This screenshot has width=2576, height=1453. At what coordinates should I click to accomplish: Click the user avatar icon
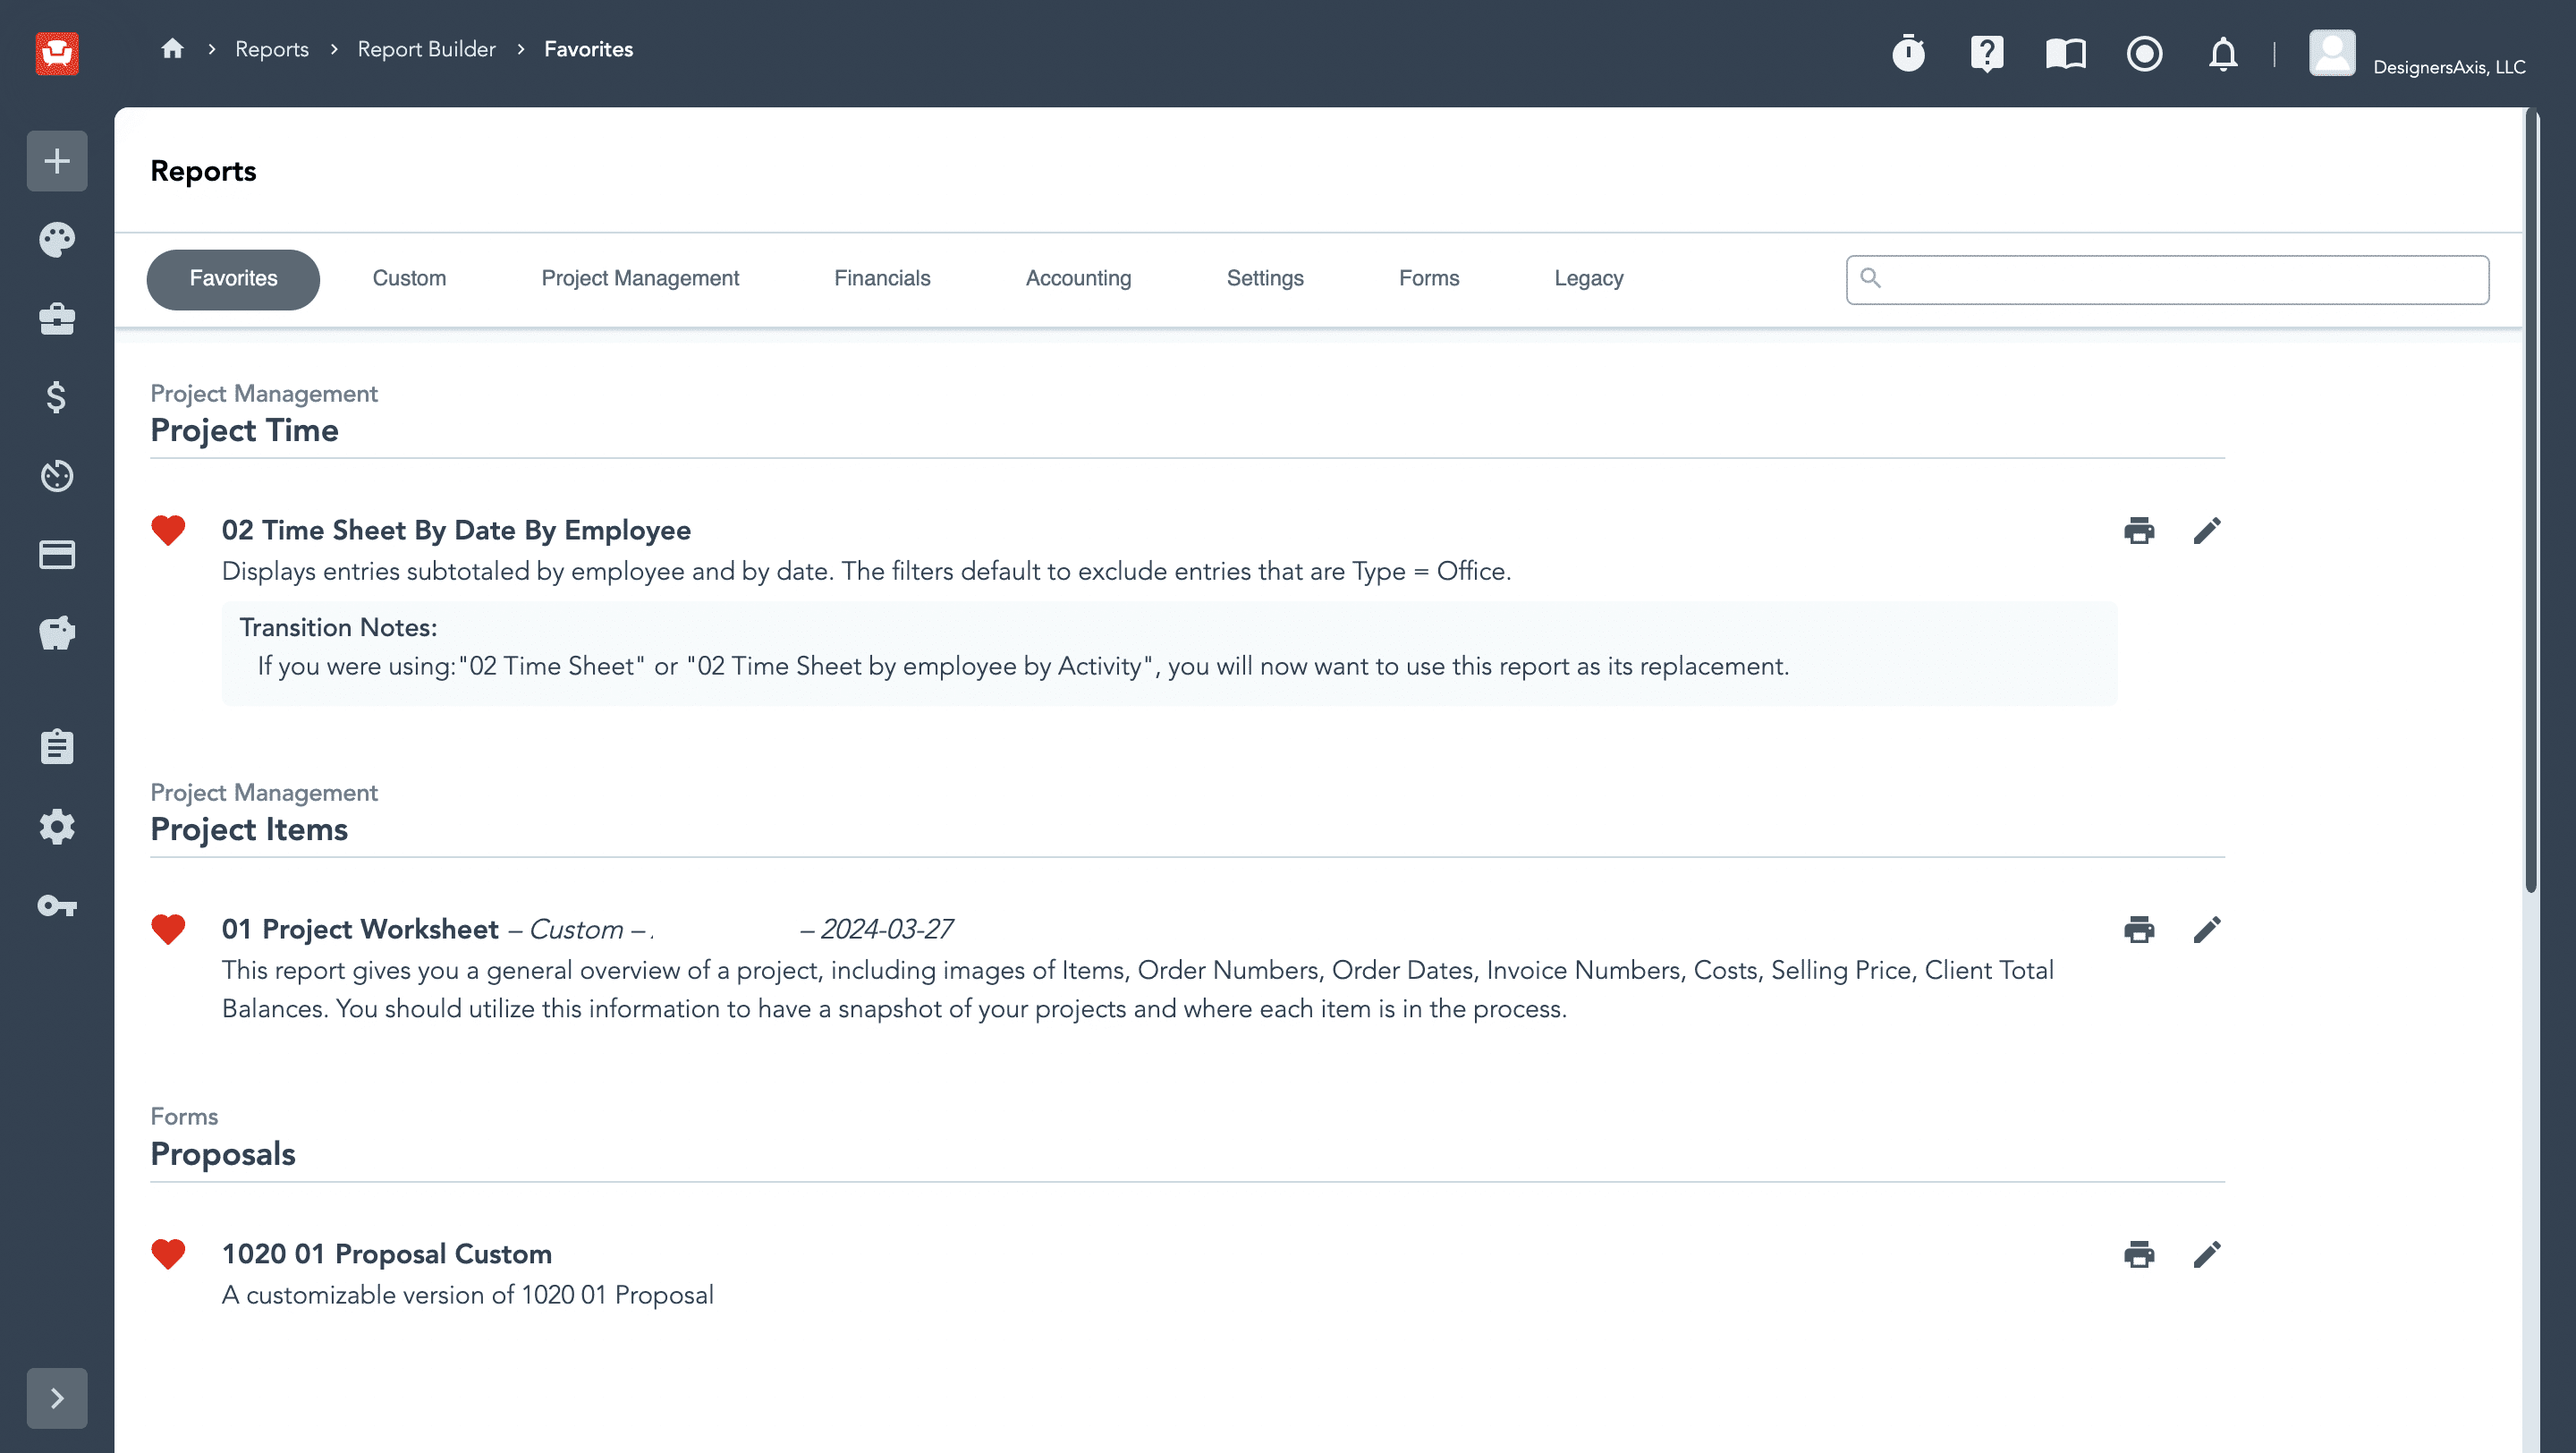tap(2332, 53)
